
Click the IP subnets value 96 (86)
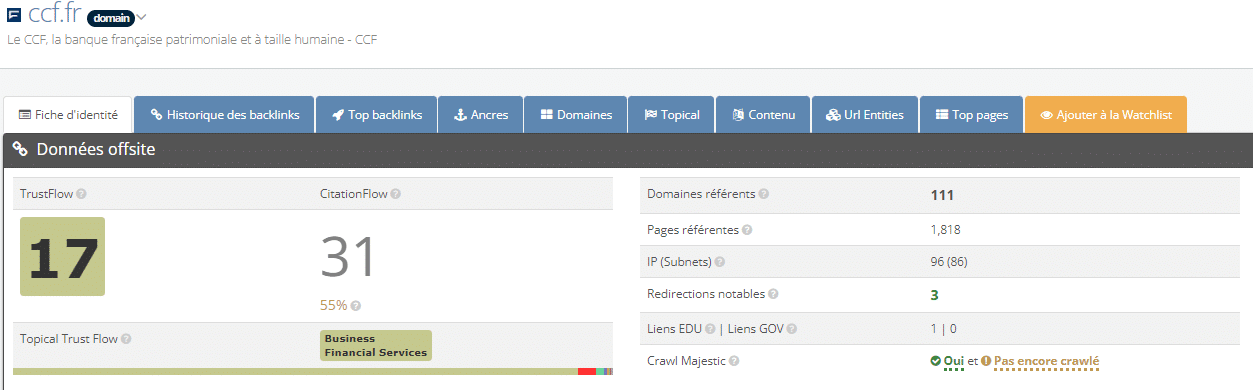tap(949, 262)
